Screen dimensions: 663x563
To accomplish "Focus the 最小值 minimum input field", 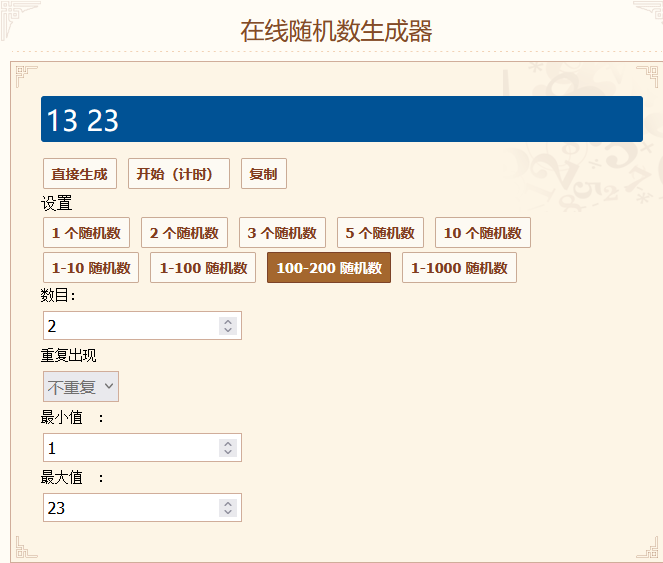I will coord(142,448).
